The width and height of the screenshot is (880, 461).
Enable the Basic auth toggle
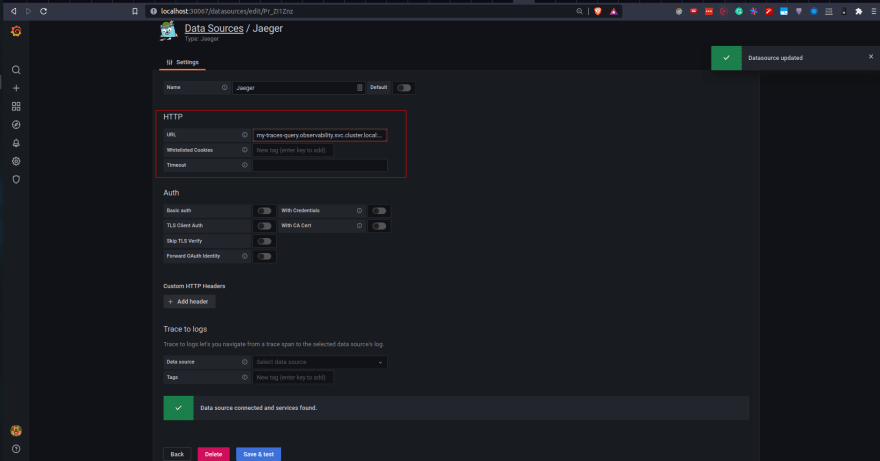[264, 211]
